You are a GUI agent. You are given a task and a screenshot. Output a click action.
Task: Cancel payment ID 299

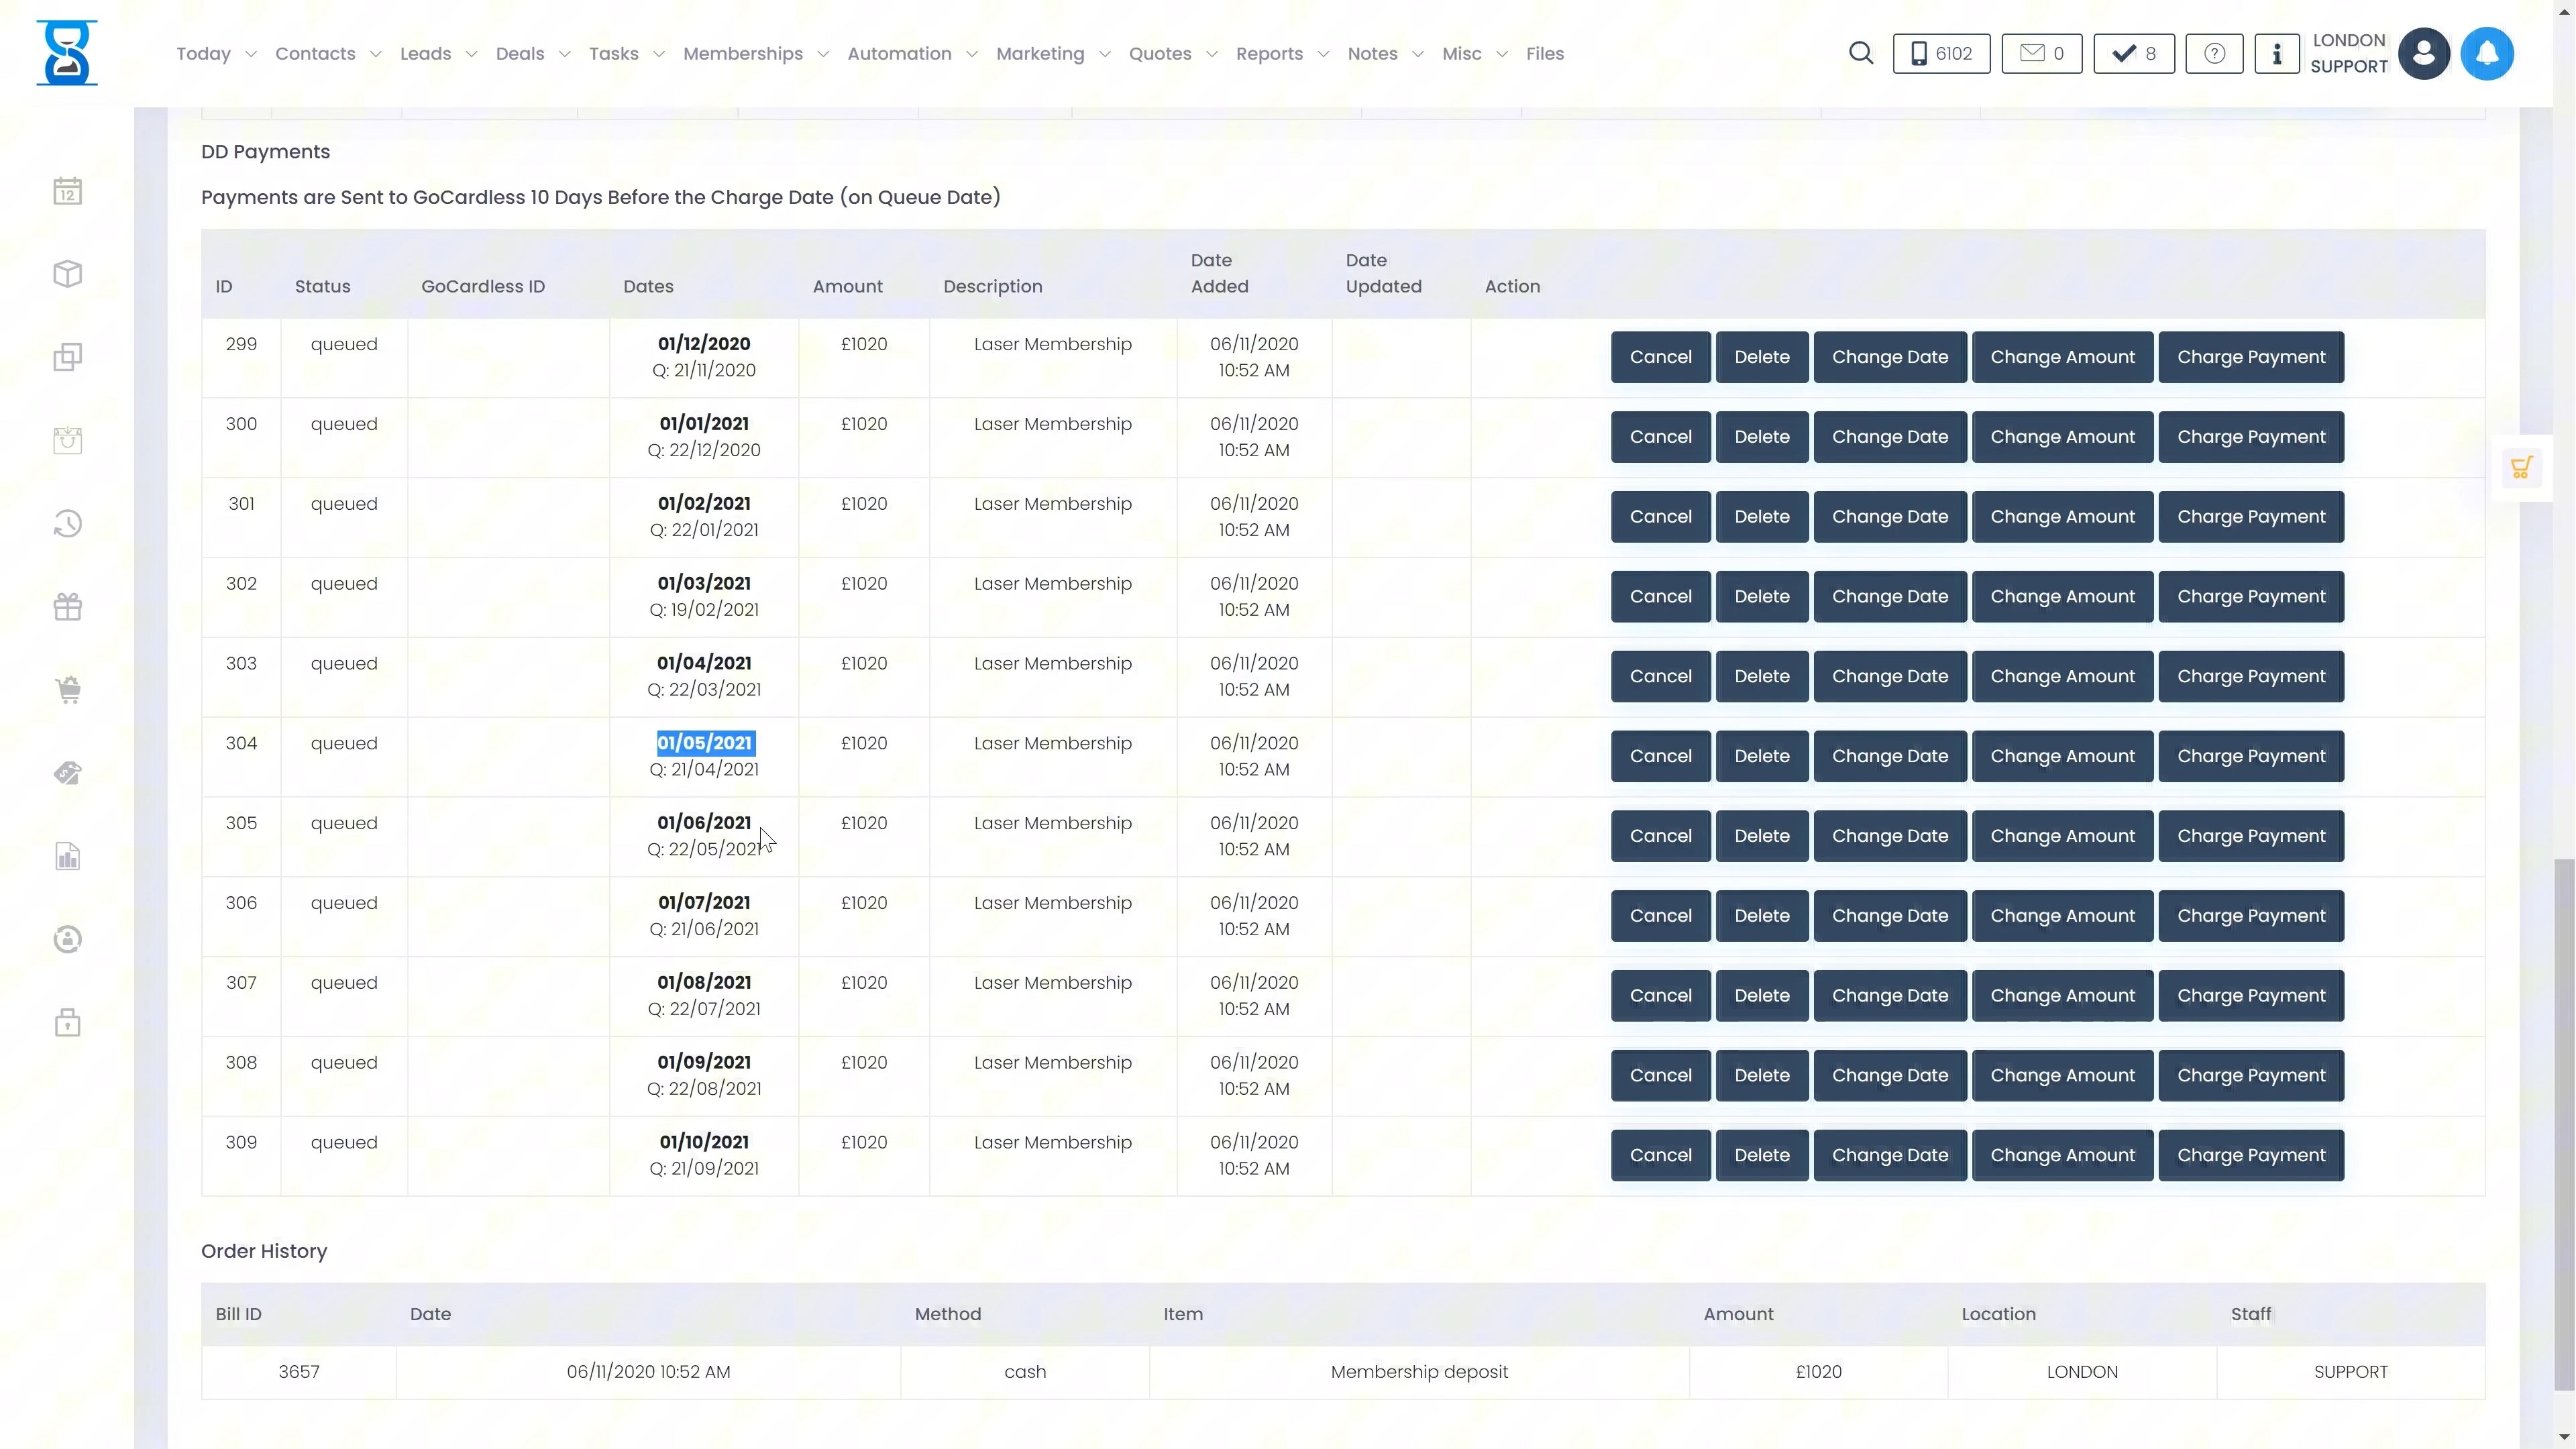tap(1660, 357)
